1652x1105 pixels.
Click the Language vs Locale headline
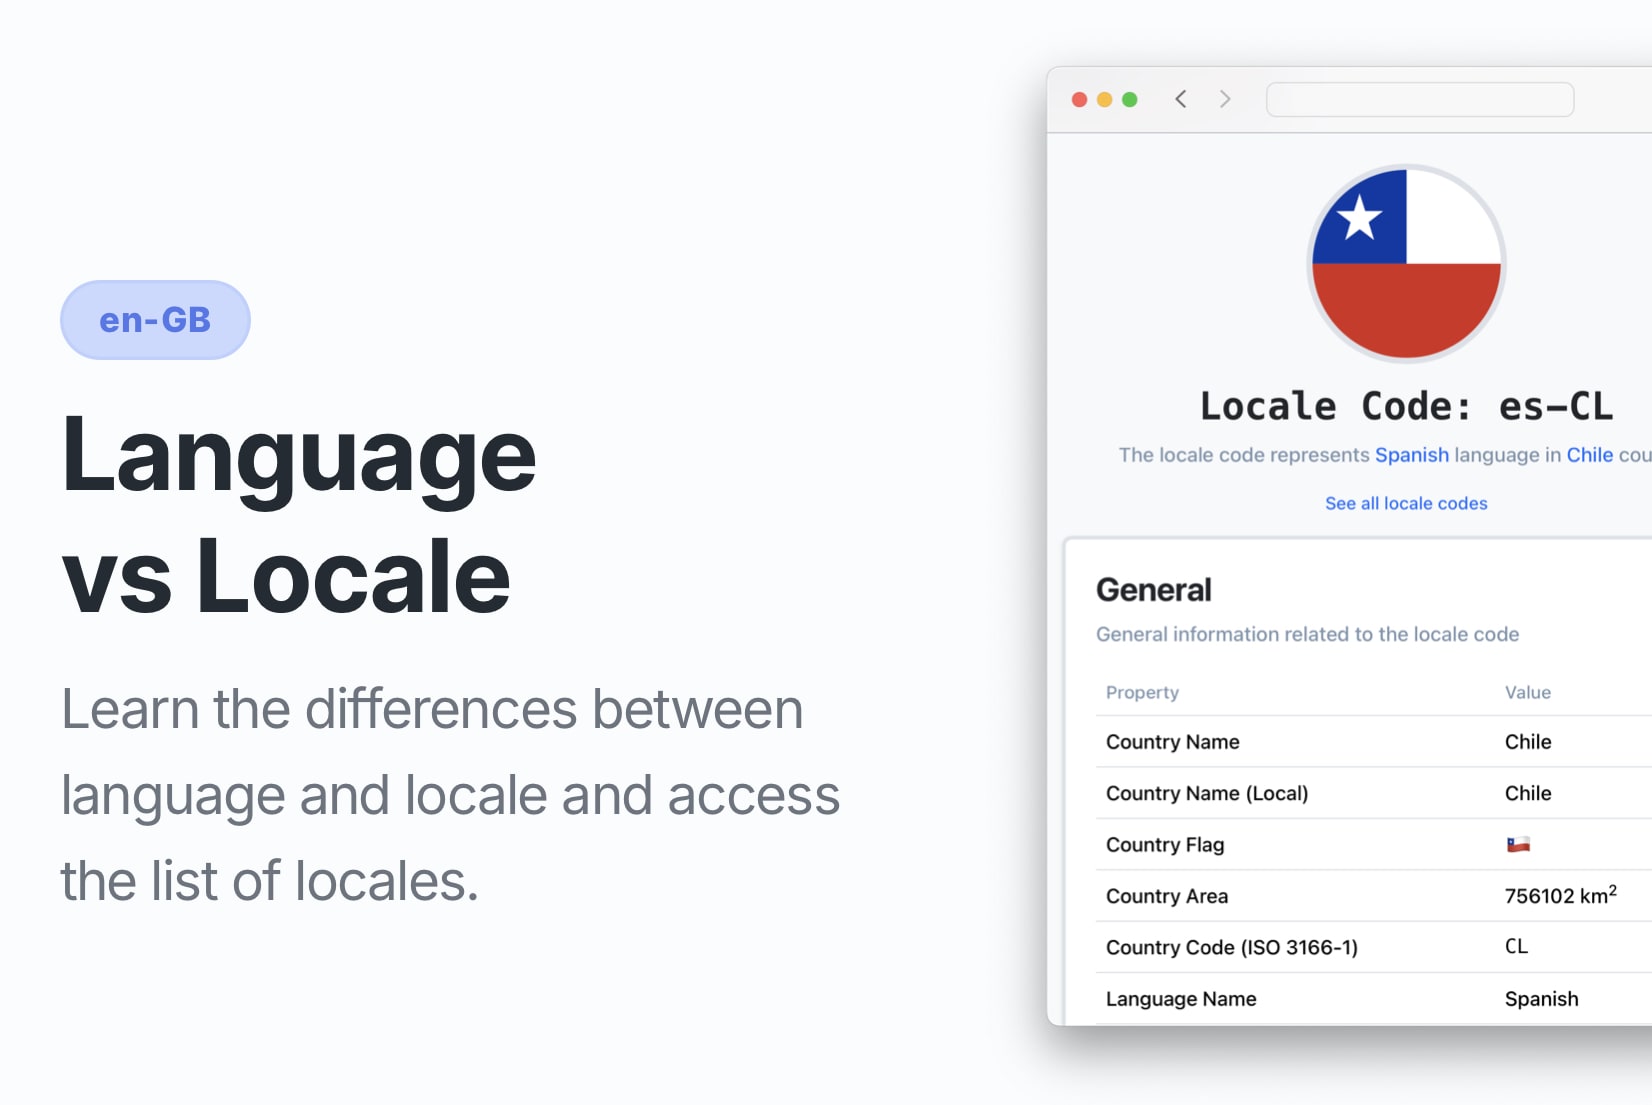click(299, 515)
